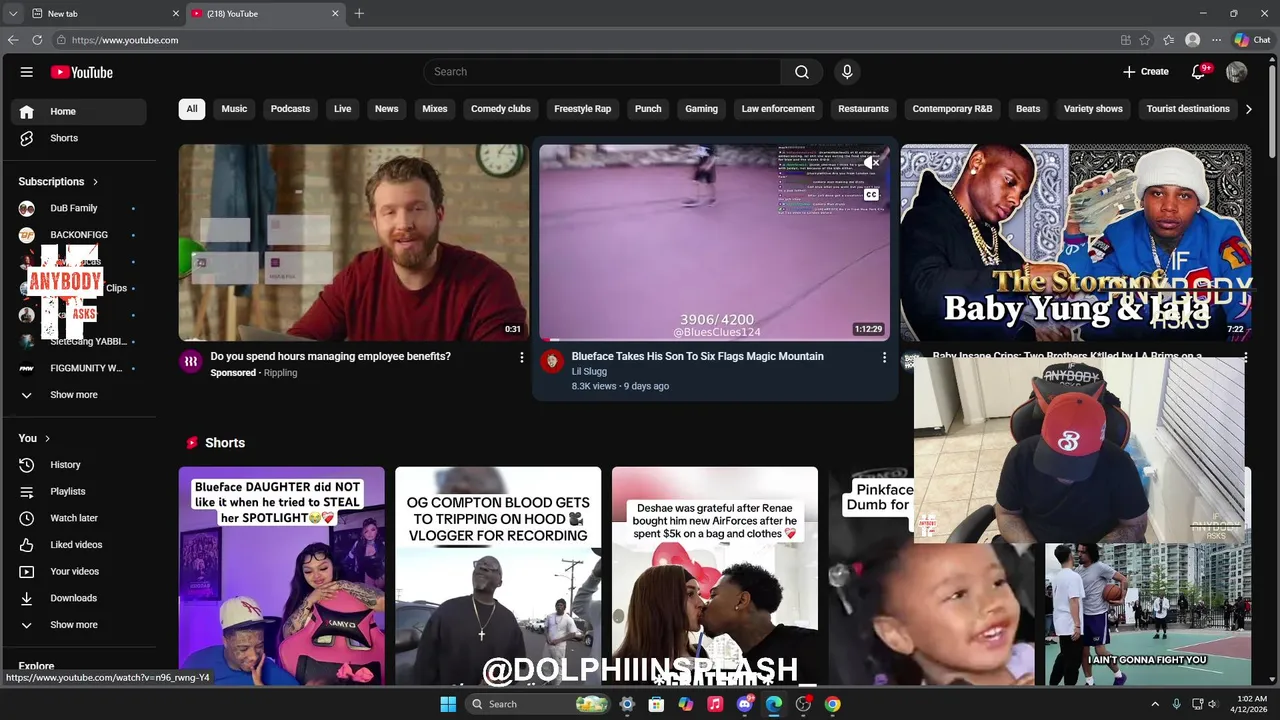Image resolution: width=1280 pixels, height=720 pixels.
Task: Select the Podcasts filter chip
Action: pos(290,109)
